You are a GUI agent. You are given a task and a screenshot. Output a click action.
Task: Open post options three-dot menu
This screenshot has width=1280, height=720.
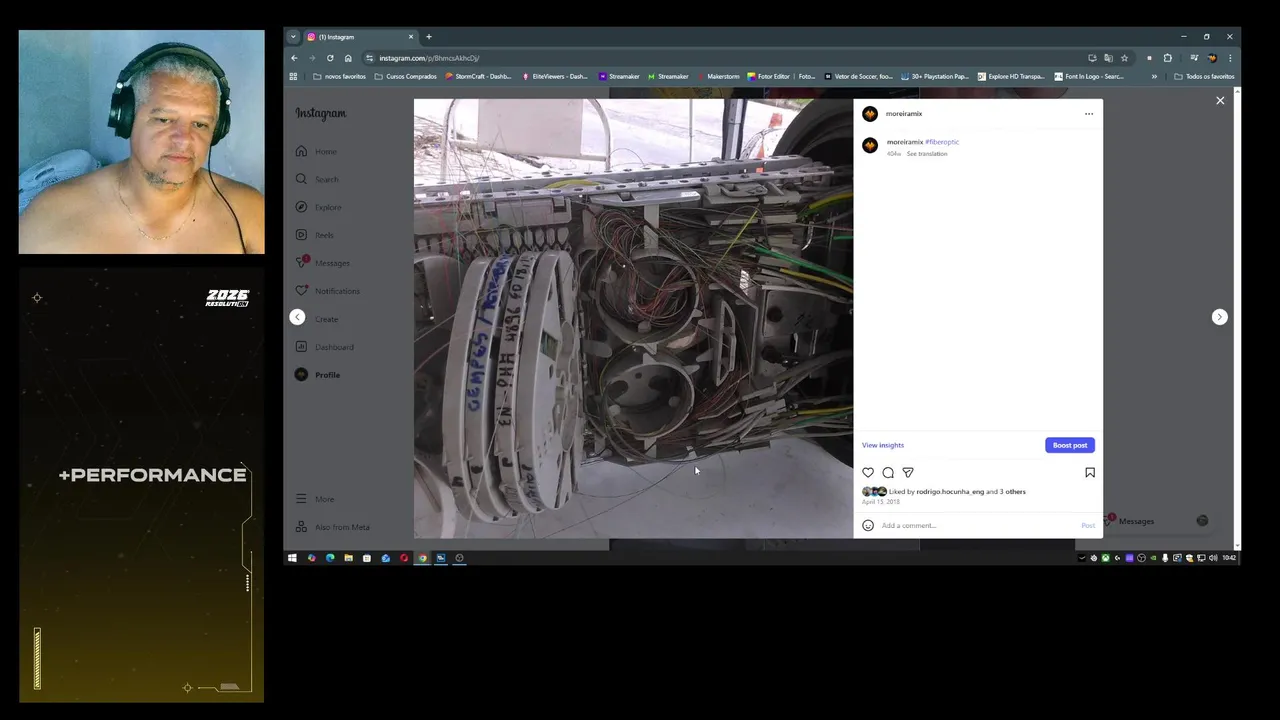(x=1089, y=114)
